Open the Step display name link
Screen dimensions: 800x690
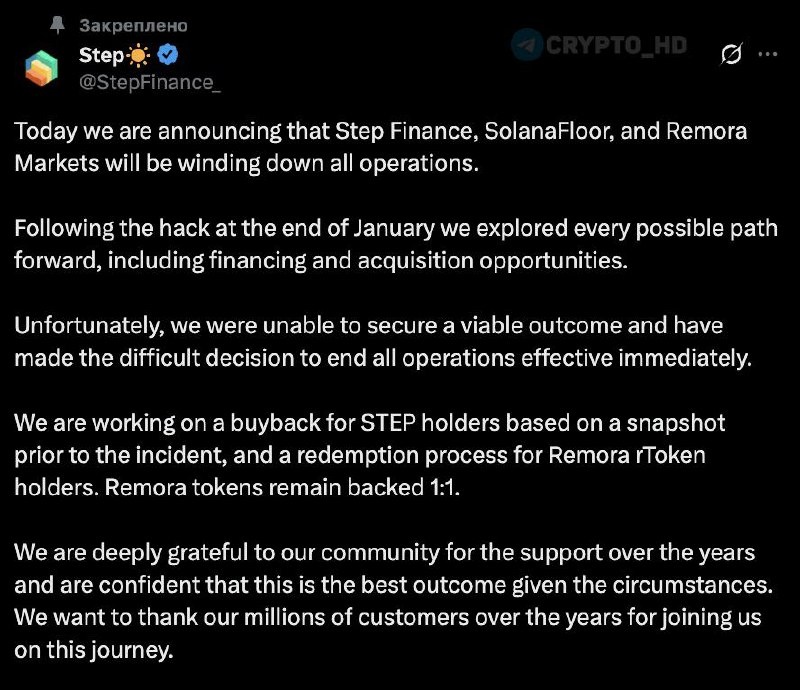[x=101, y=55]
